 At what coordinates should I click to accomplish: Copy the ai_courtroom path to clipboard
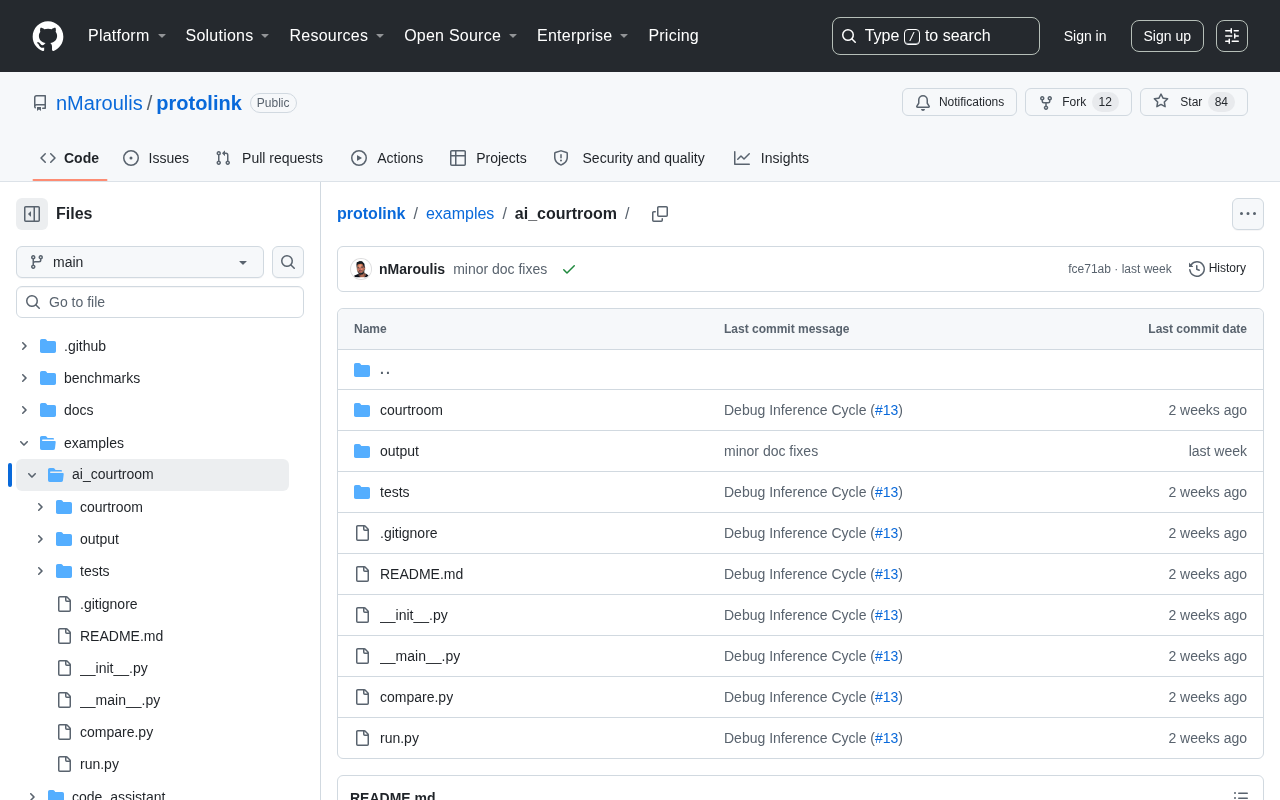660,214
